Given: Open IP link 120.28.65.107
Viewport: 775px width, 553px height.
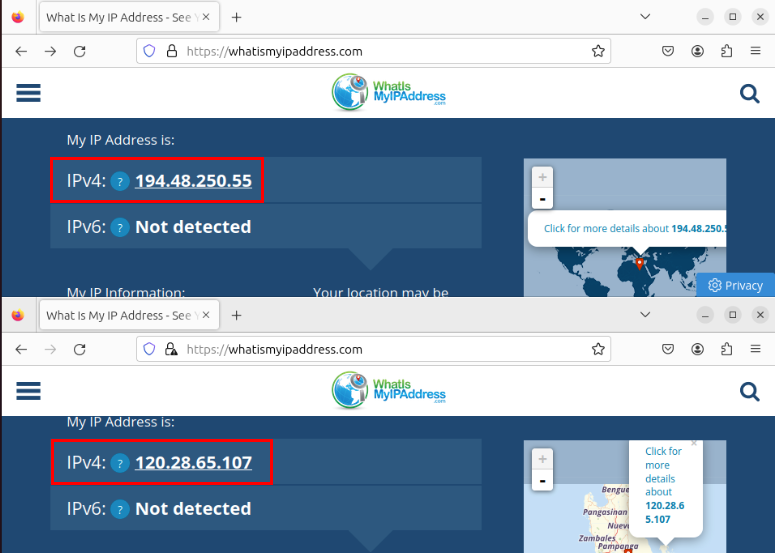Looking at the screenshot, I should point(193,463).
